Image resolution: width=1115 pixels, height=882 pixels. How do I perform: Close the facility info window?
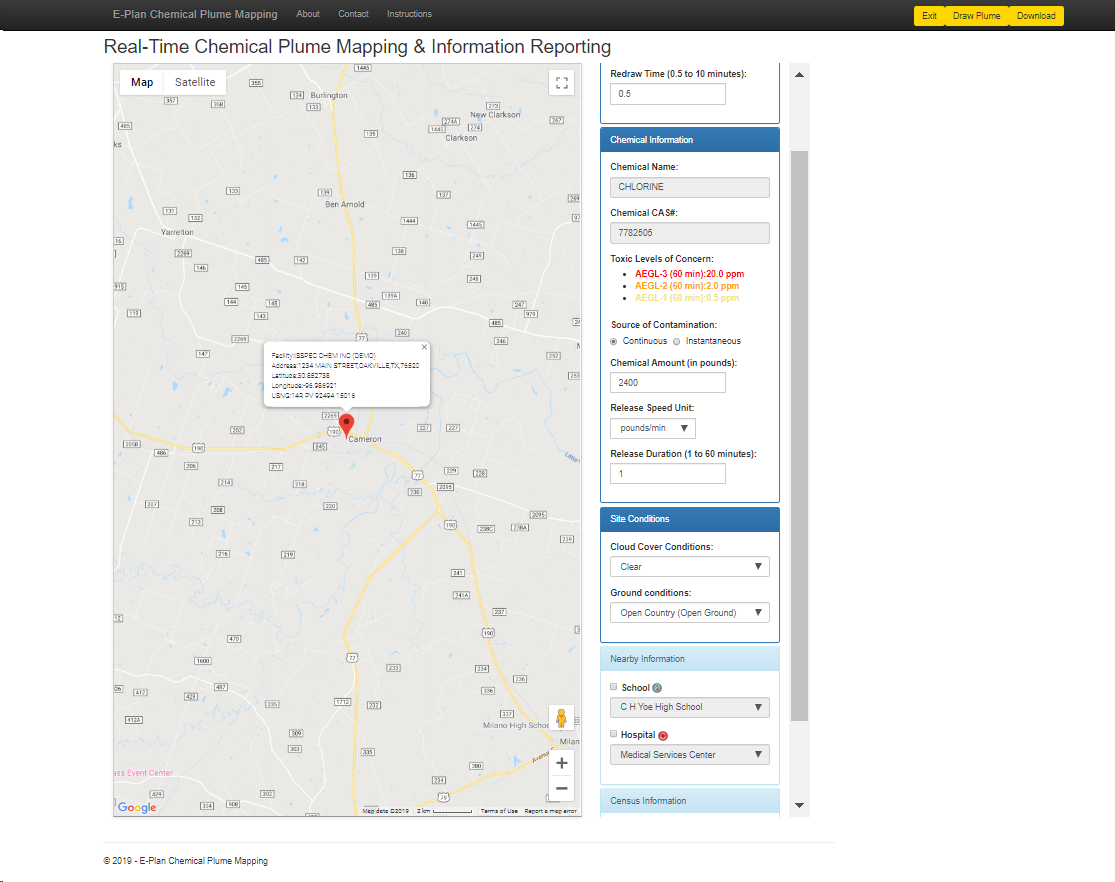click(424, 347)
